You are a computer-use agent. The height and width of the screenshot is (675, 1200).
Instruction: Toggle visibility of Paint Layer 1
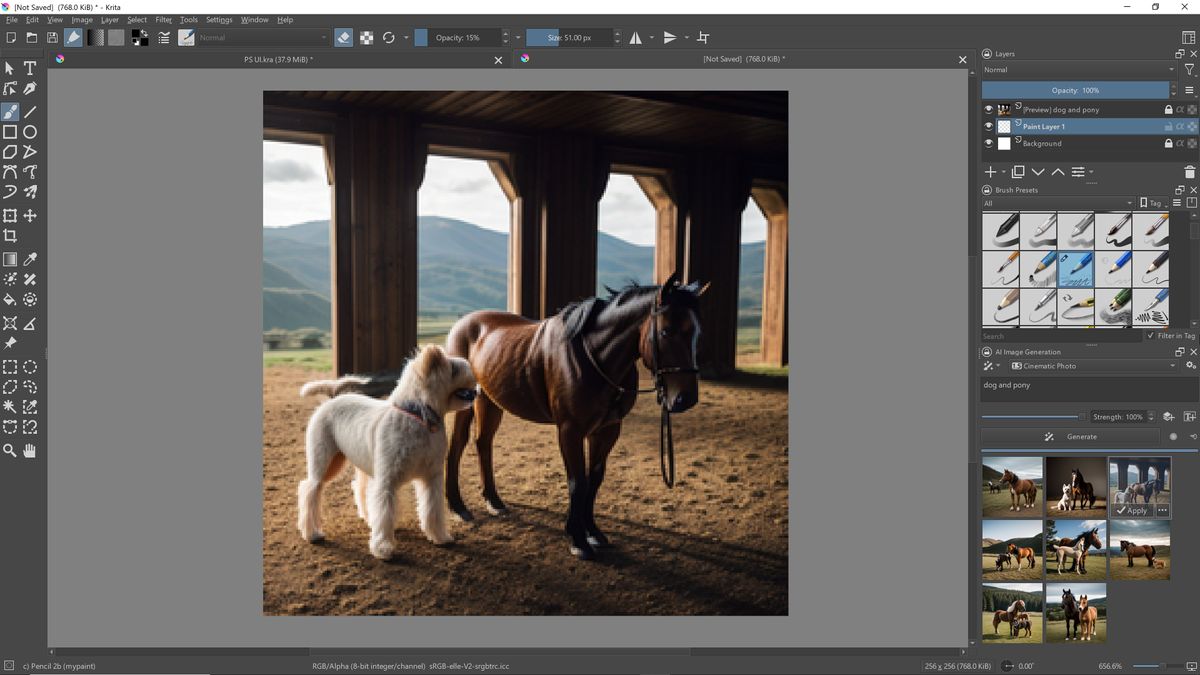(988, 126)
